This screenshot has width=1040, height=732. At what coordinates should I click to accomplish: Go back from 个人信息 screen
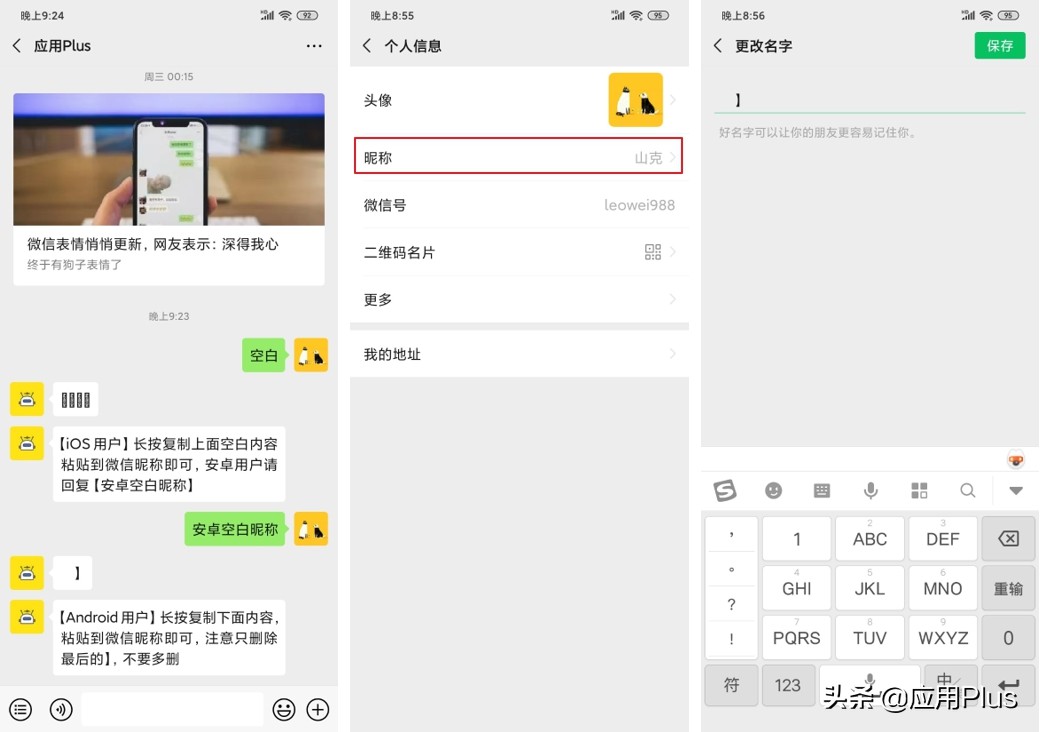point(367,46)
